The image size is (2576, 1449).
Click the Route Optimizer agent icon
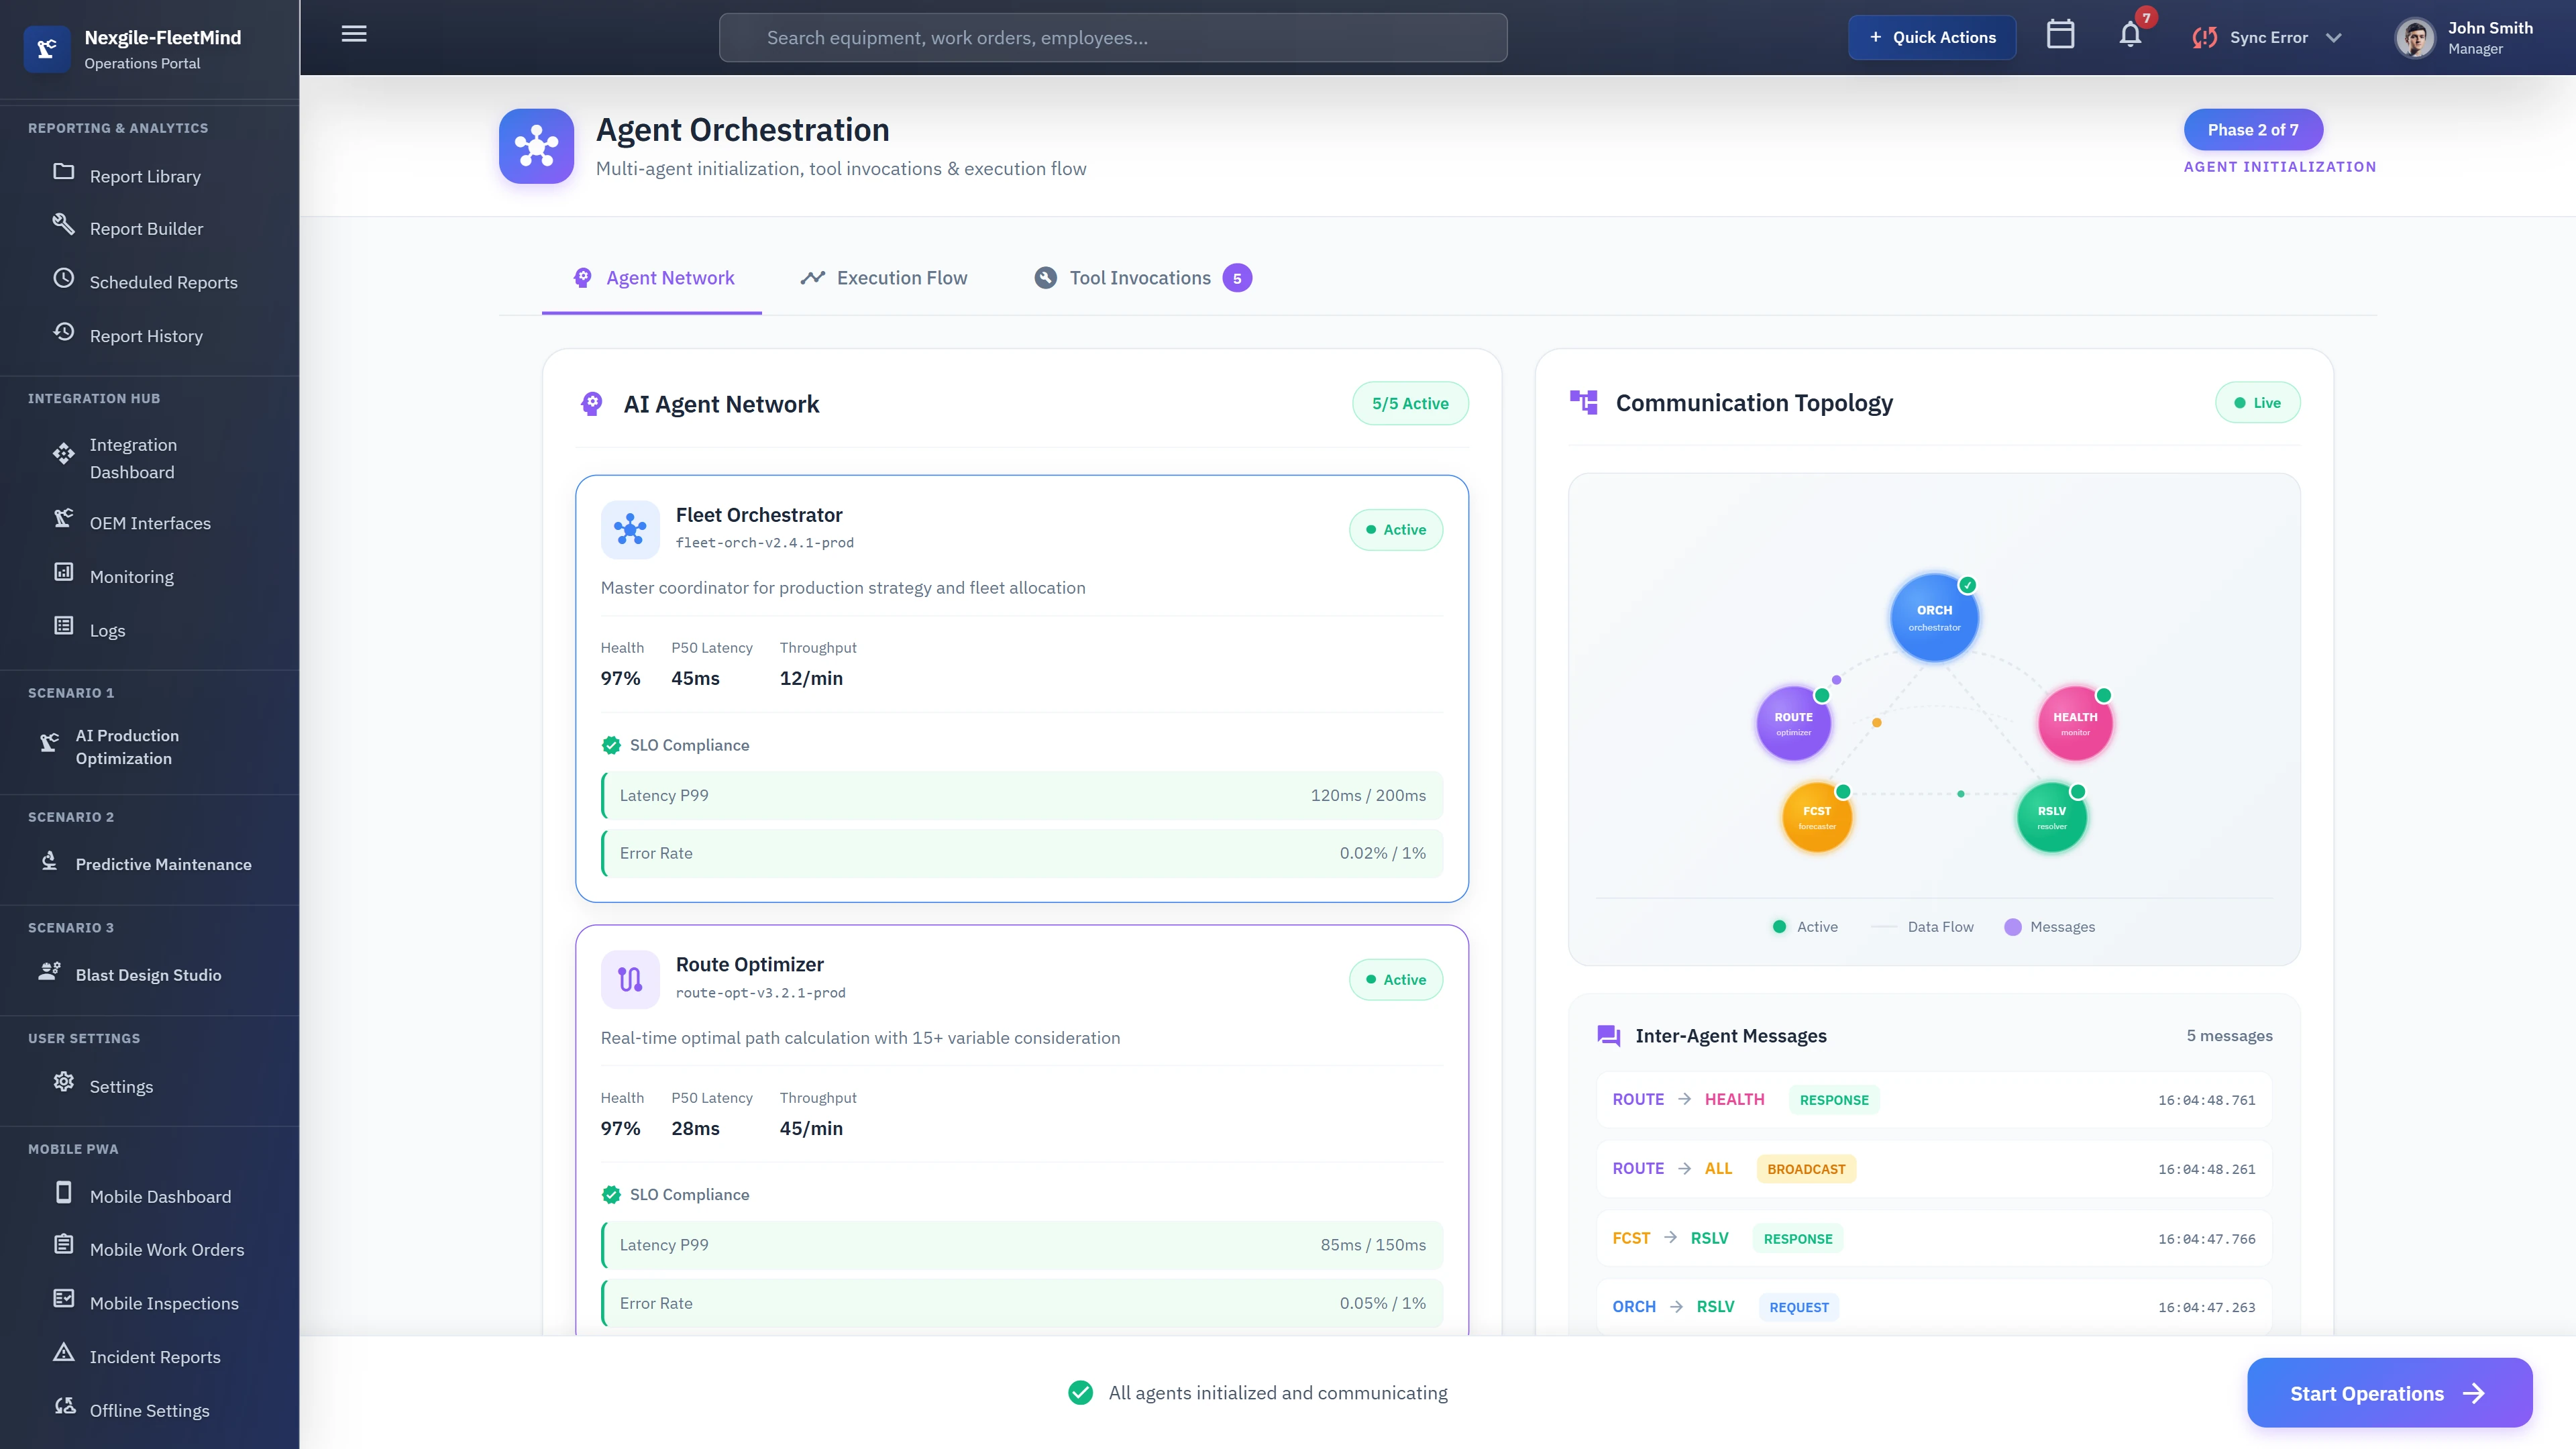point(630,979)
